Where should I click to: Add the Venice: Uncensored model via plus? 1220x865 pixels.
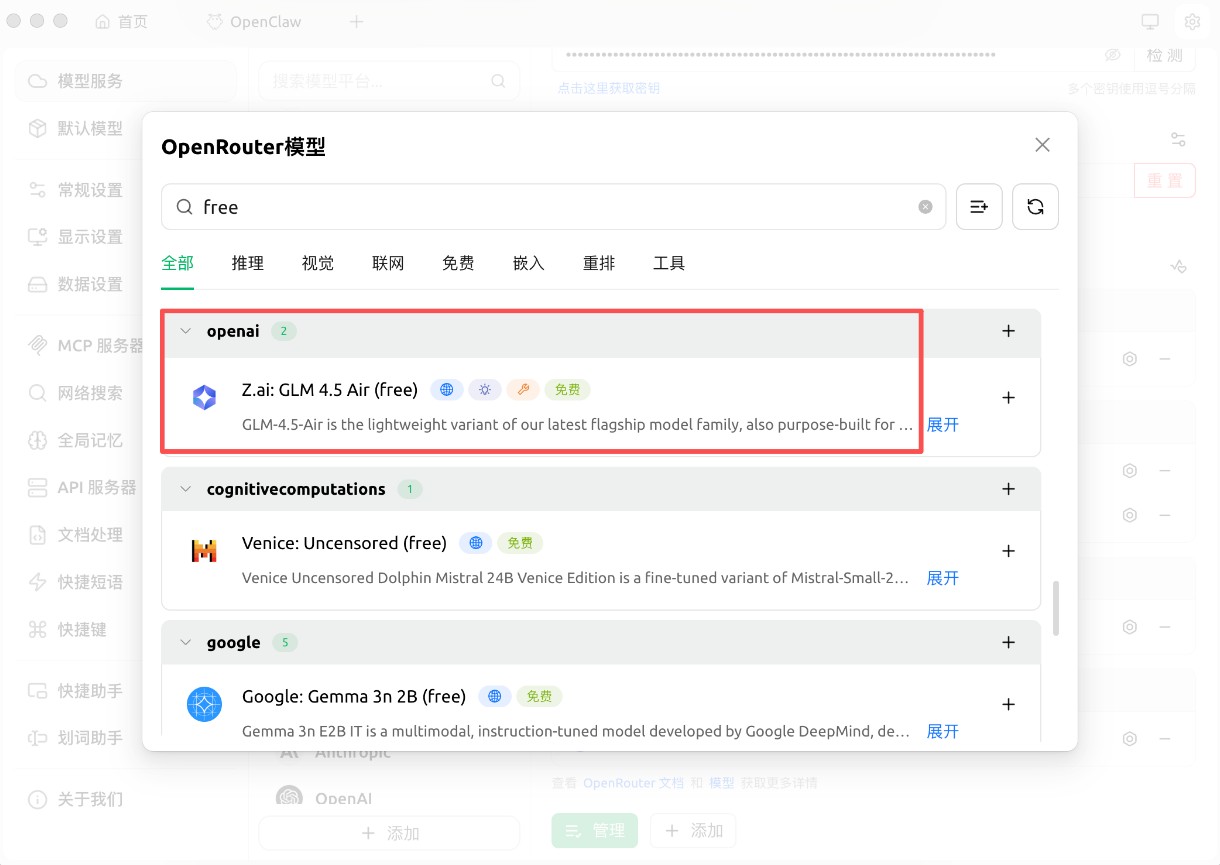point(1008,550)
